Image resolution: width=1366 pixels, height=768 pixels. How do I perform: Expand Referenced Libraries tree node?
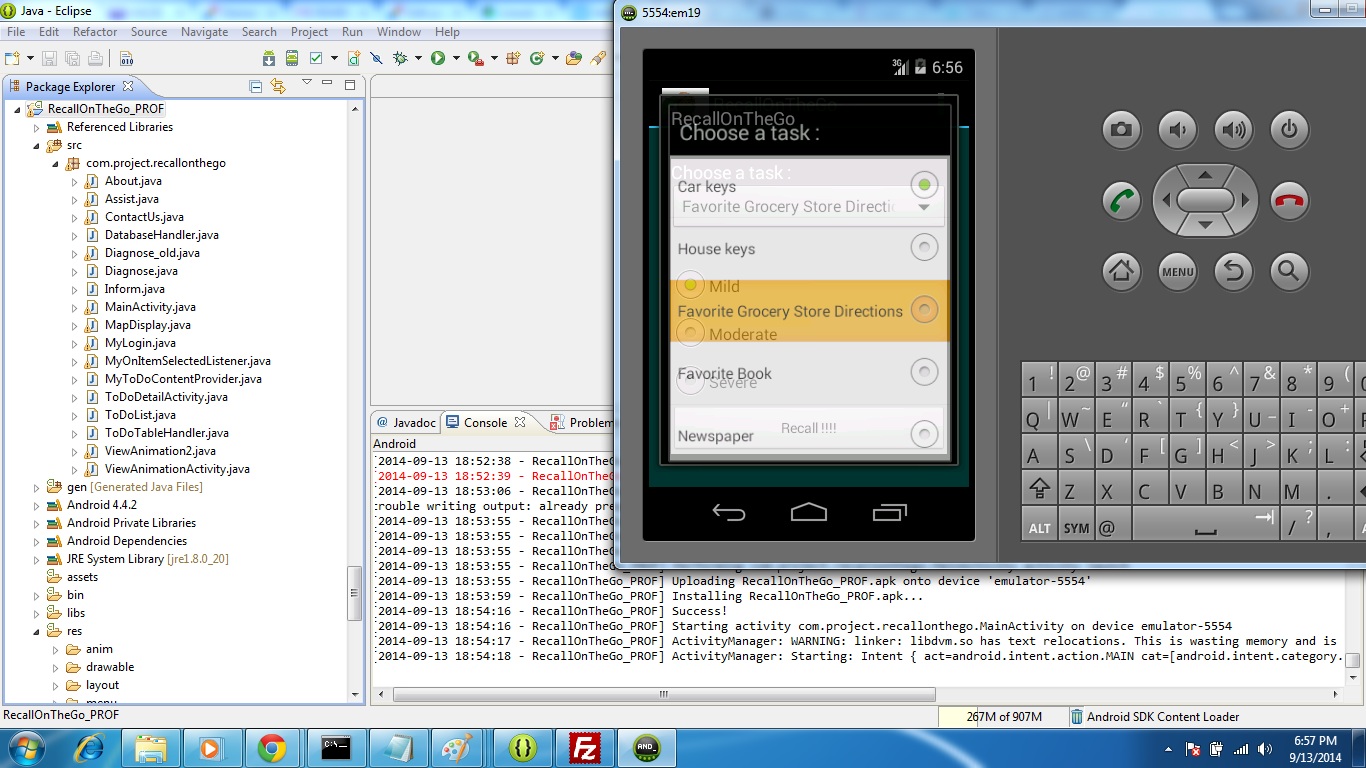click(36, 127)
